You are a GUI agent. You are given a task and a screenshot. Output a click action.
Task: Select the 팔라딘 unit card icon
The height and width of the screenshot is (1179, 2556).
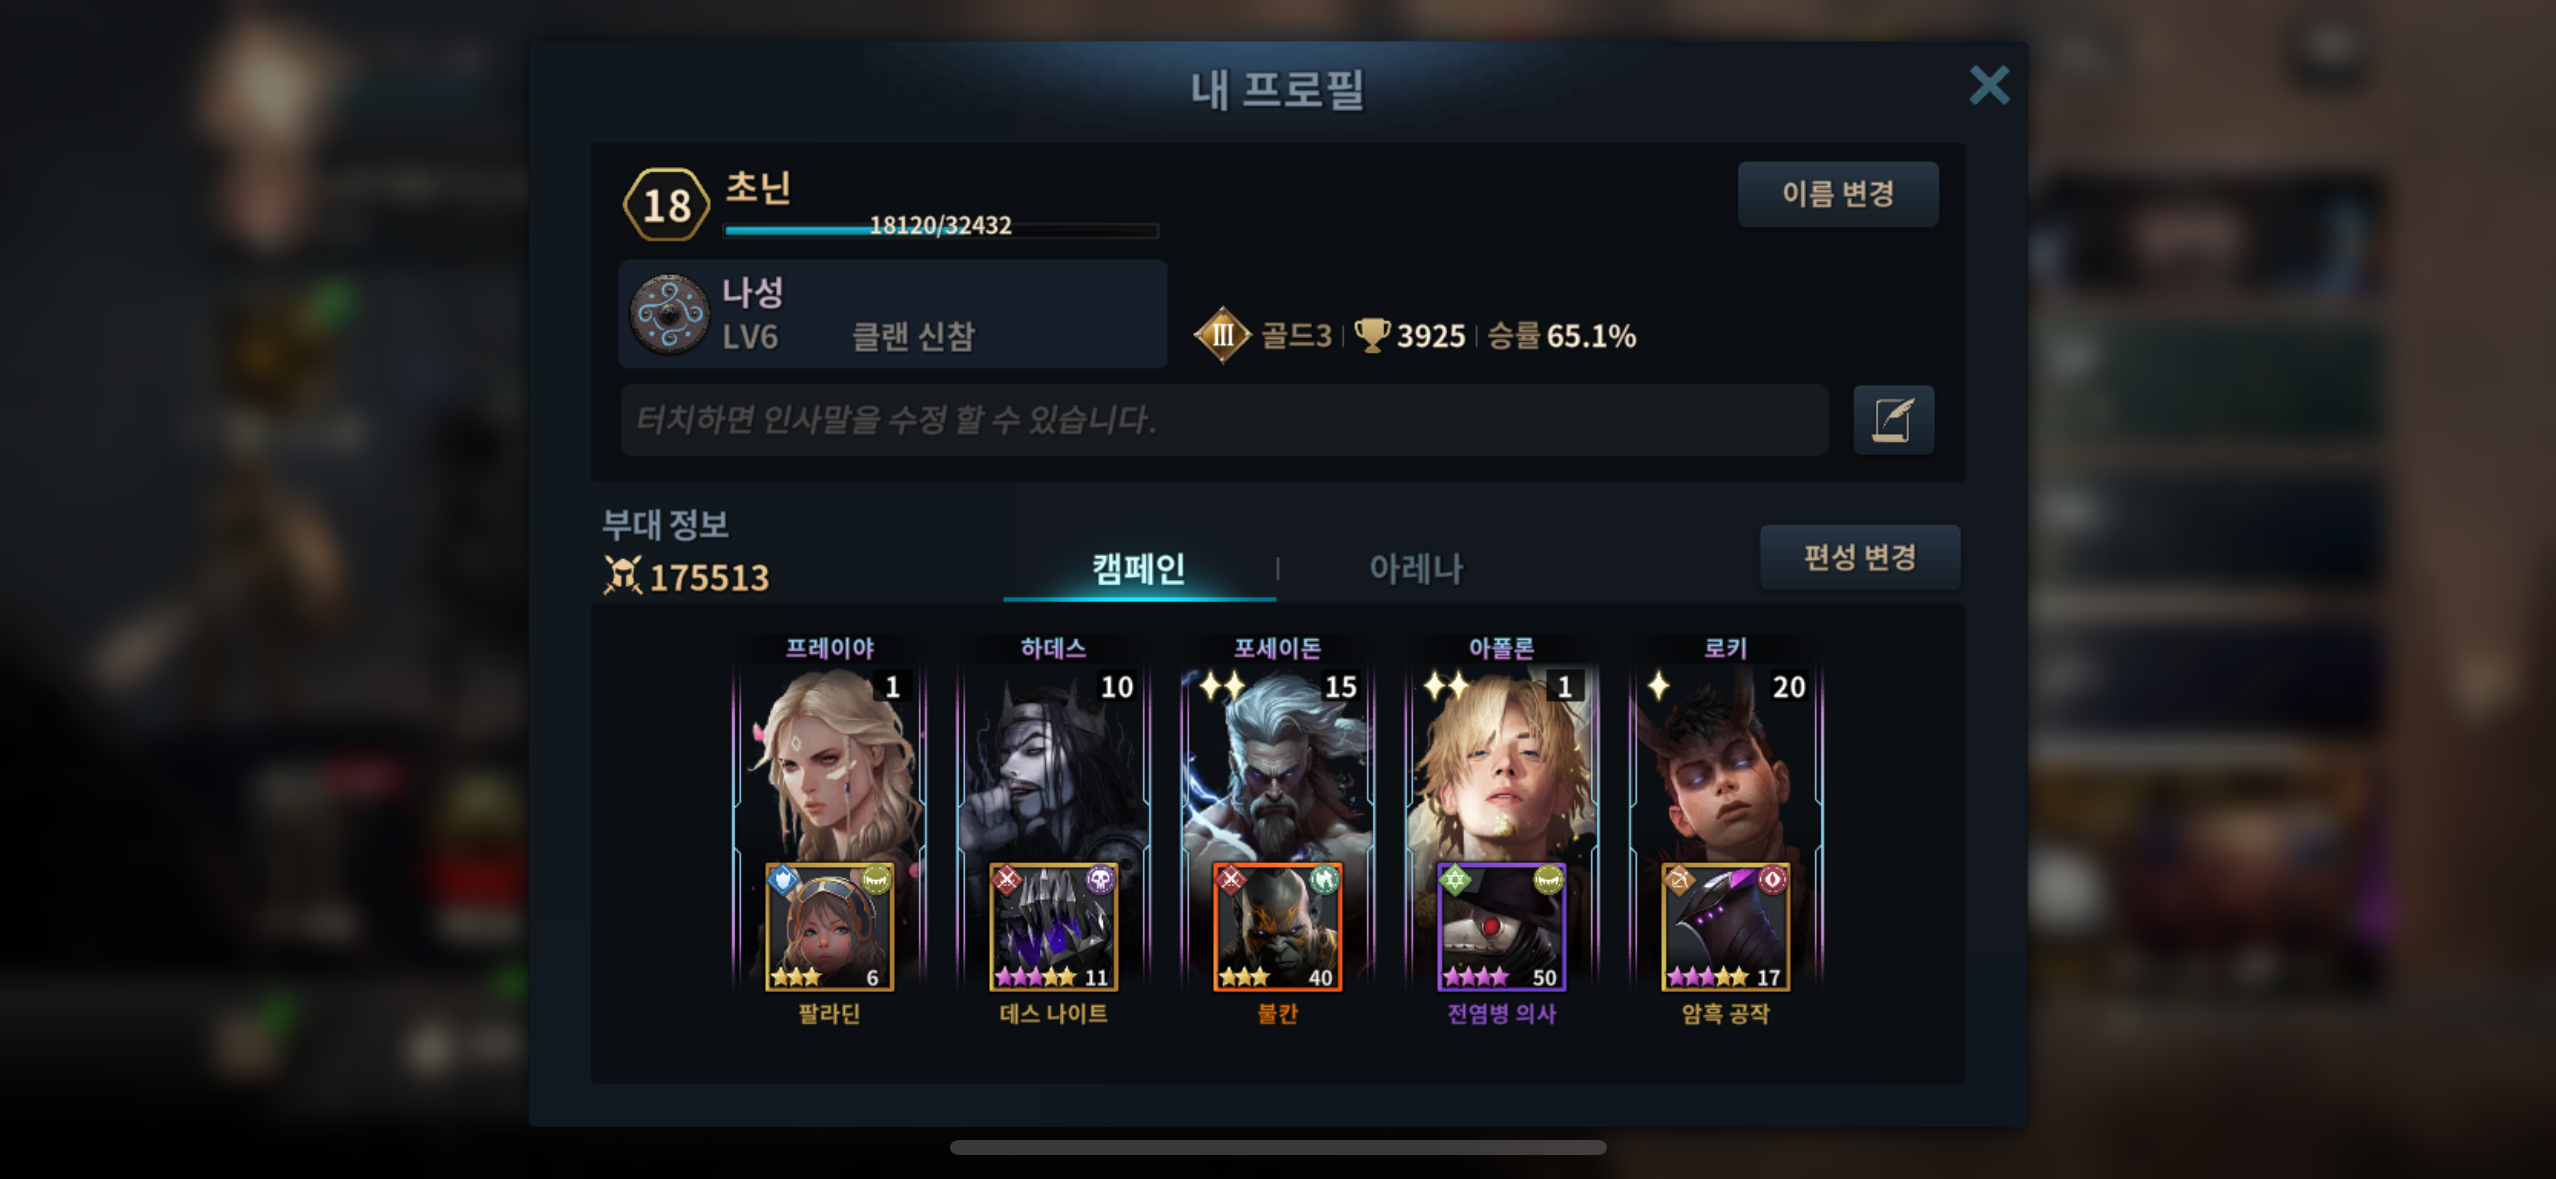829,927
